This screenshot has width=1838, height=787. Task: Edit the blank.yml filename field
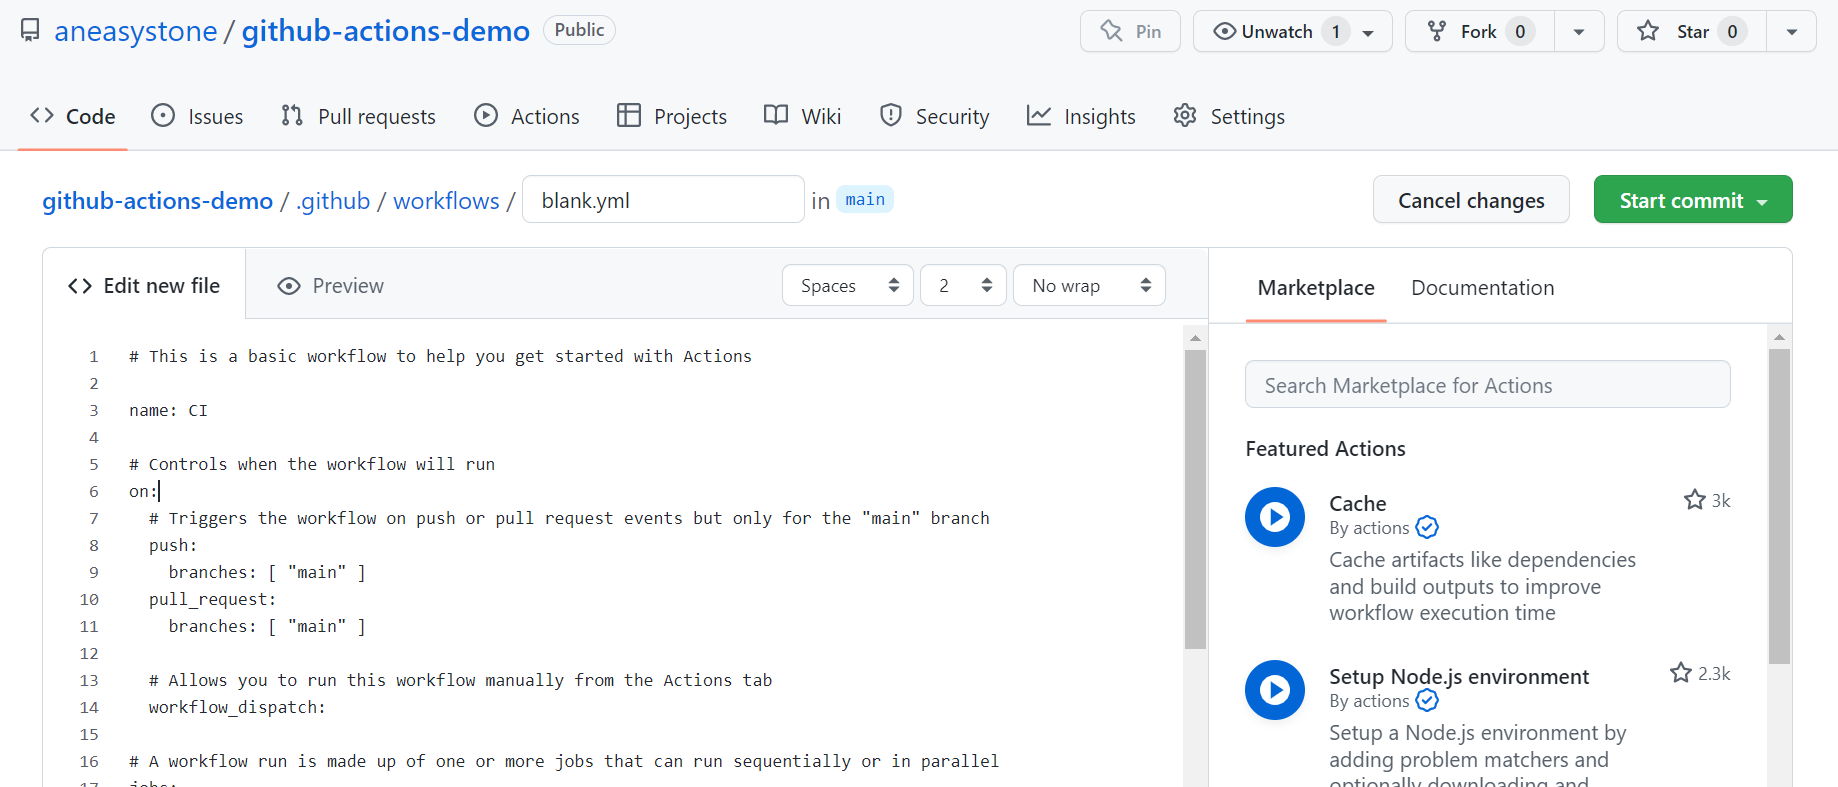pos(663,199)
